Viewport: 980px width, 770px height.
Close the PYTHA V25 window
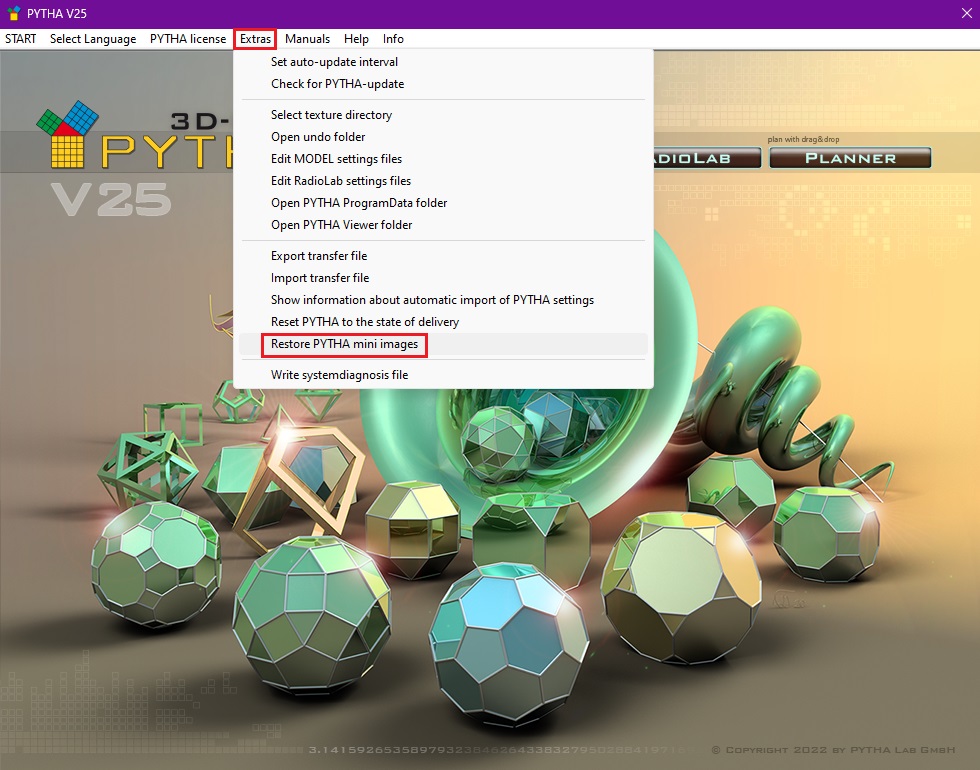coord(966,13)
